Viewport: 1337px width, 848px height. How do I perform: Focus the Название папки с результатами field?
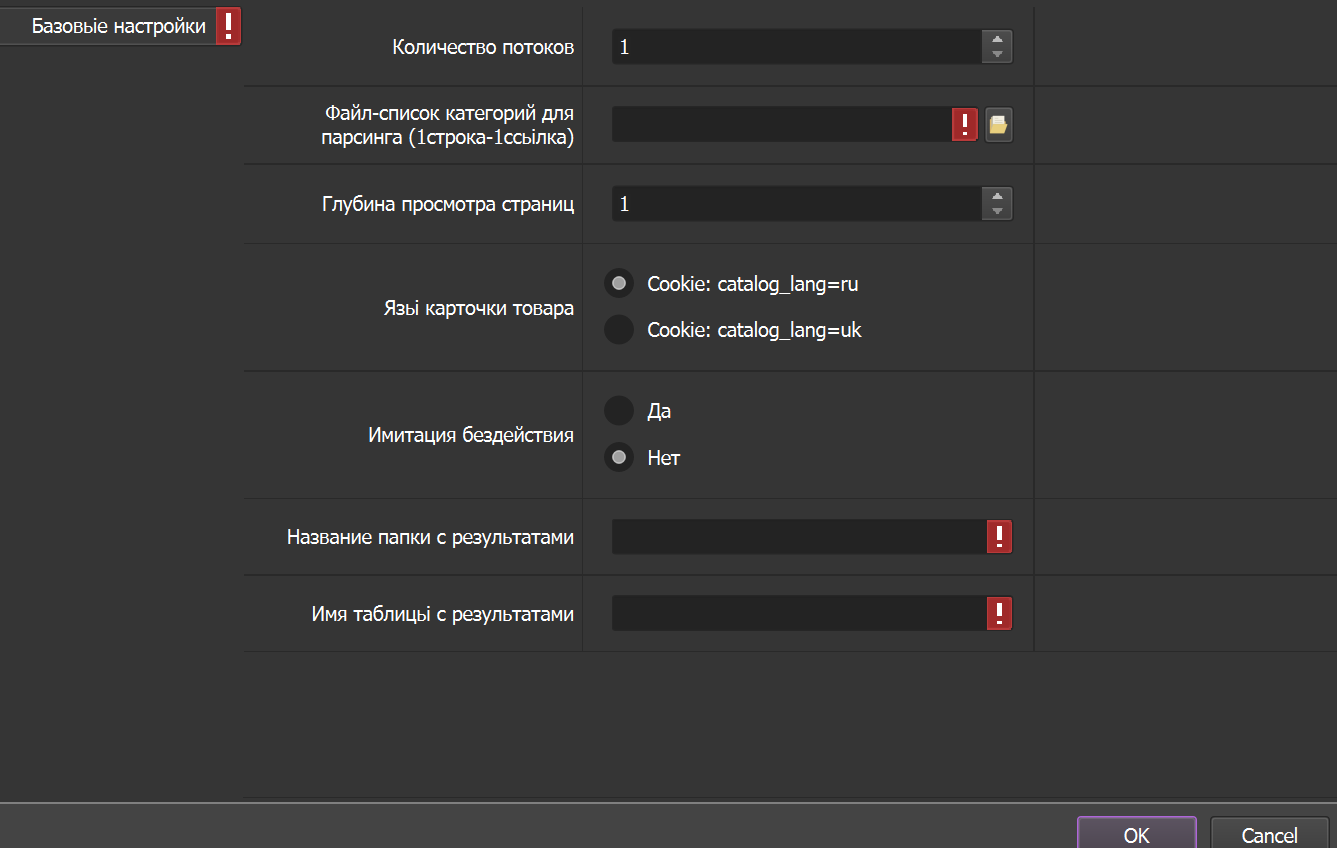pos(799,537)
